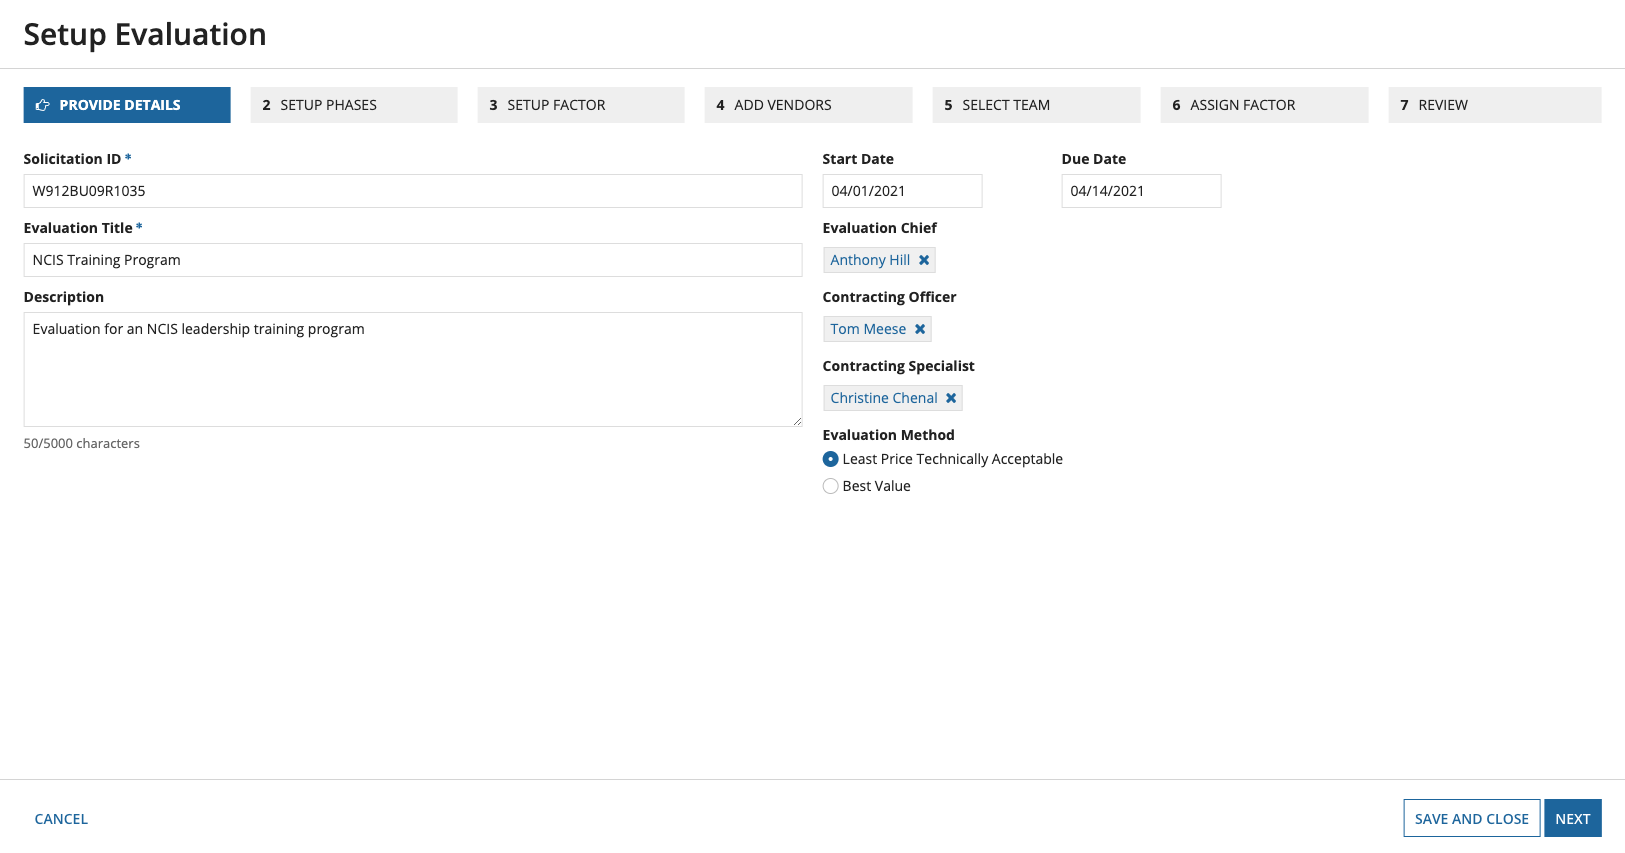Remove Anthony Hill as Evaluation Chief
The height and width of the screenshot is (853, 1625).
pyautogui.click(x=924, y=260)
